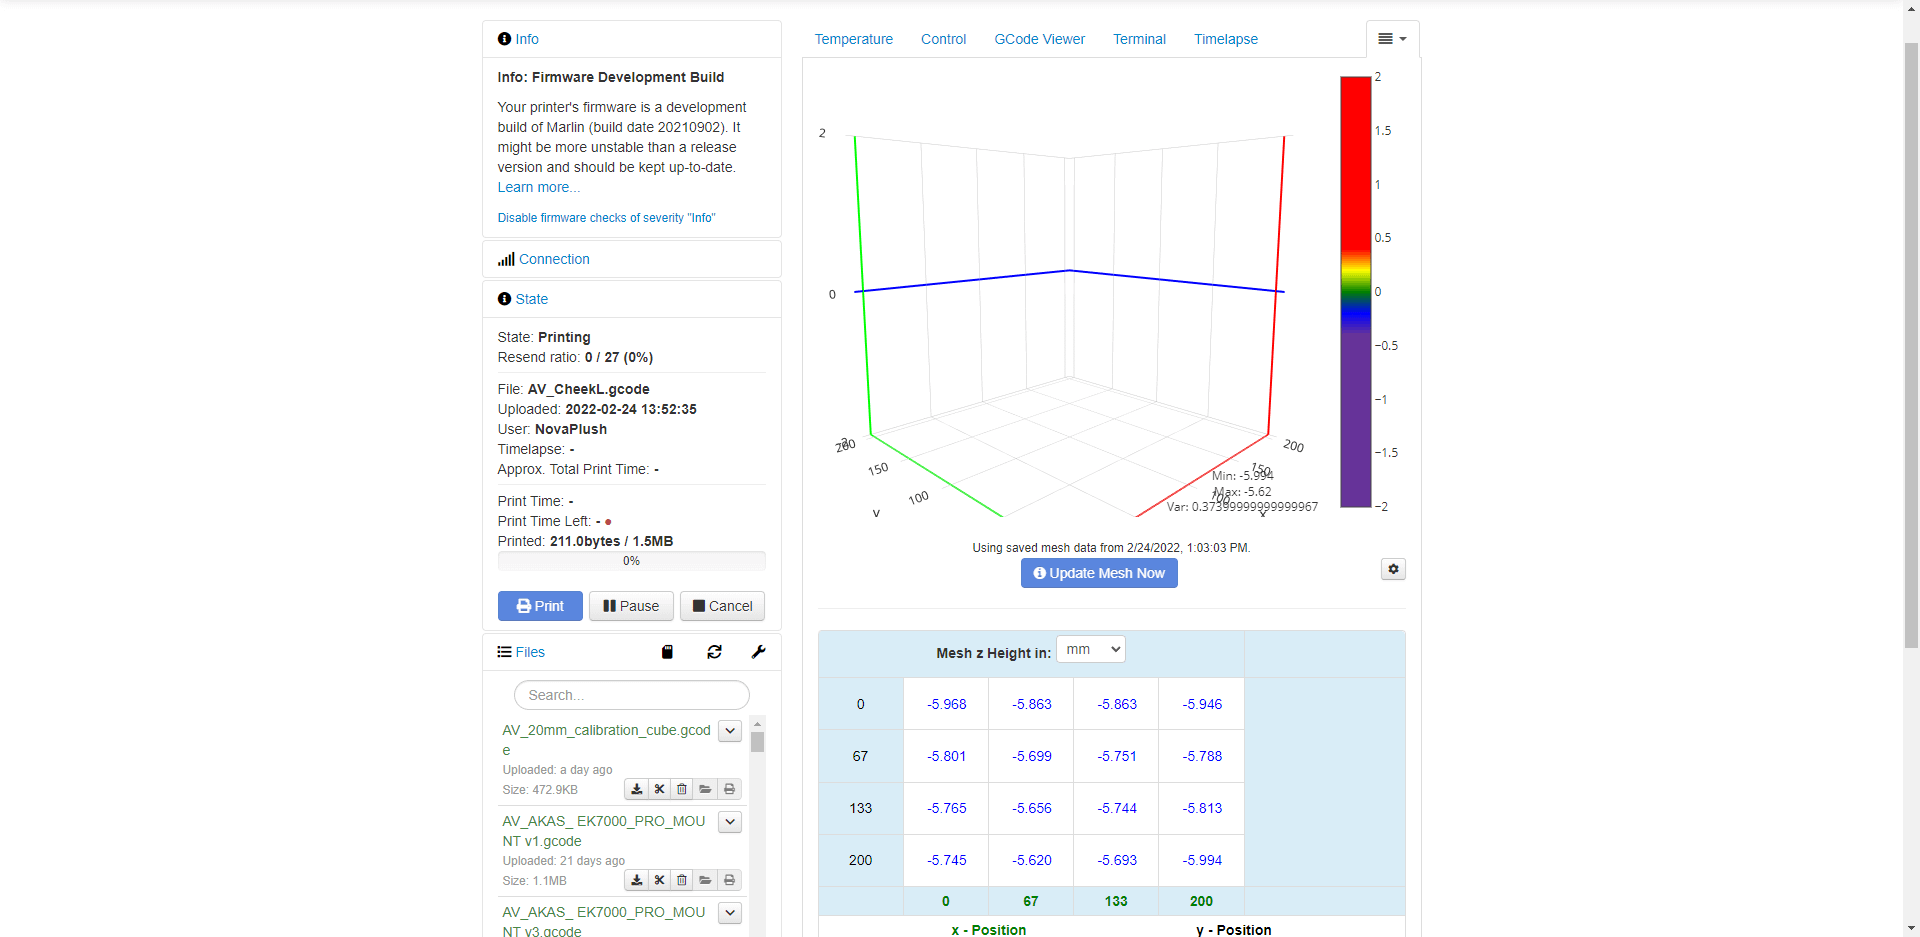
Task: Select mesh cell value -5.994
Action: 1202,860
